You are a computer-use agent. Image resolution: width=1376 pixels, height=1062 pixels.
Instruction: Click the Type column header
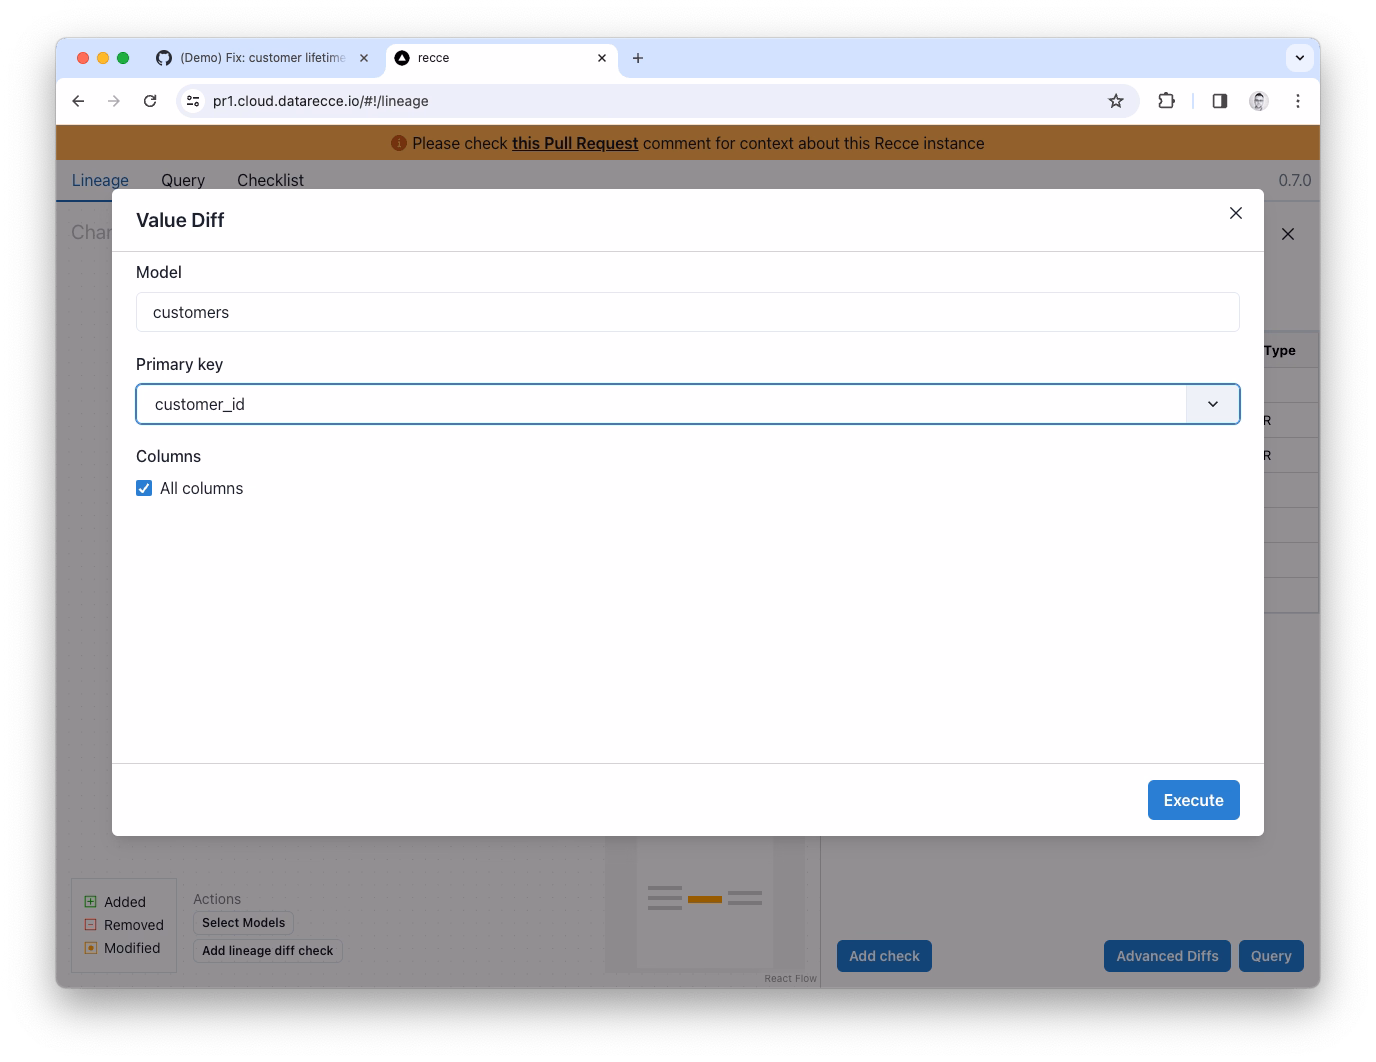click(x=1280, y=350)
